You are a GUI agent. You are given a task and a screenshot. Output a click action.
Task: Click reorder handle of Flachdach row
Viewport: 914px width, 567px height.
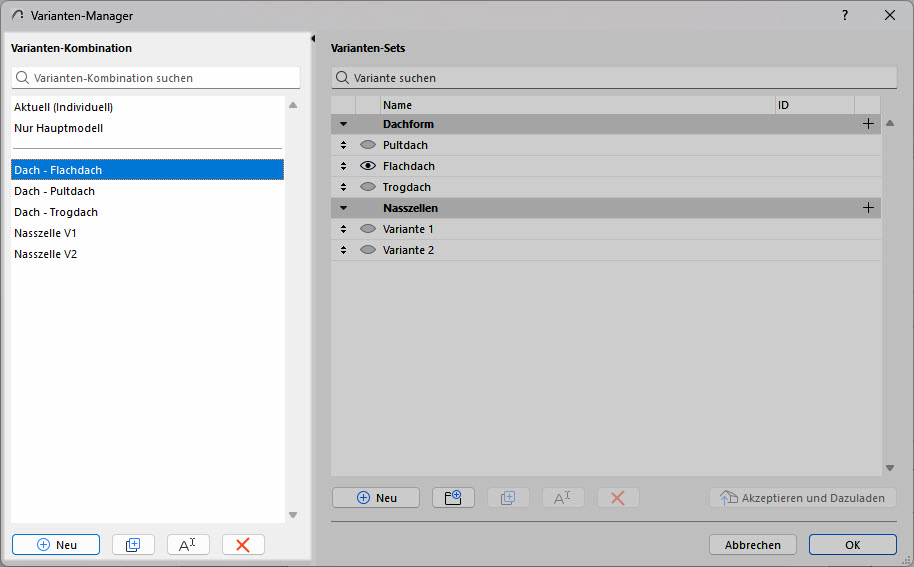click(343, 166)
